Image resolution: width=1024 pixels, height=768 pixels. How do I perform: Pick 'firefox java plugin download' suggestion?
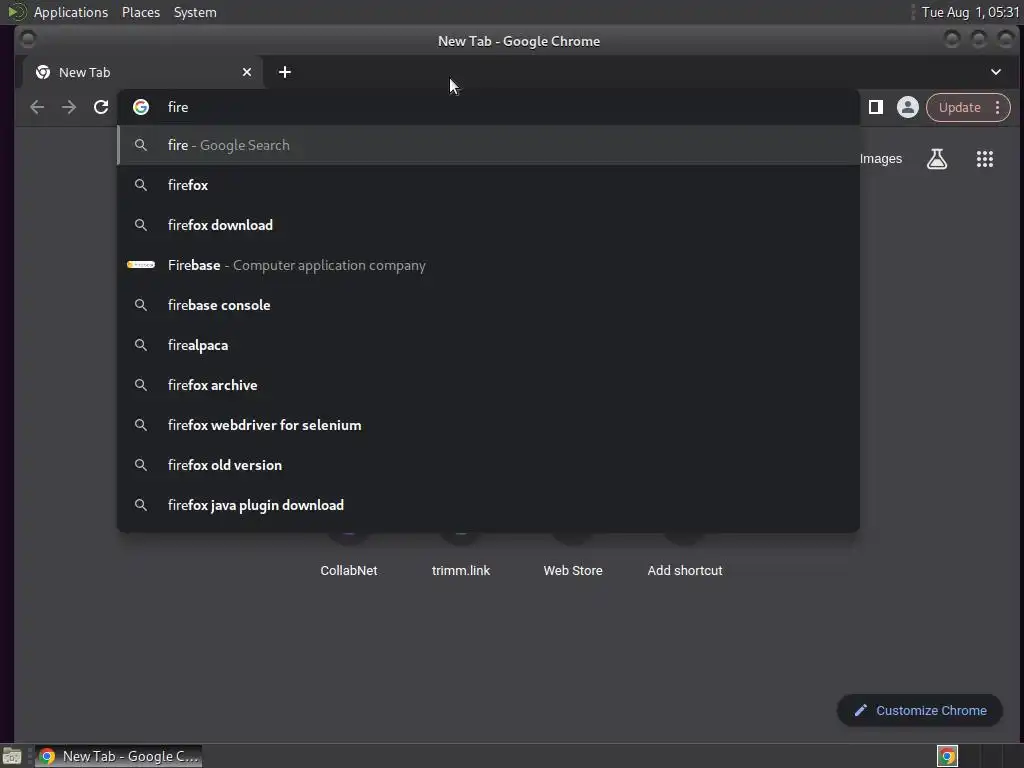pos(488,505)
